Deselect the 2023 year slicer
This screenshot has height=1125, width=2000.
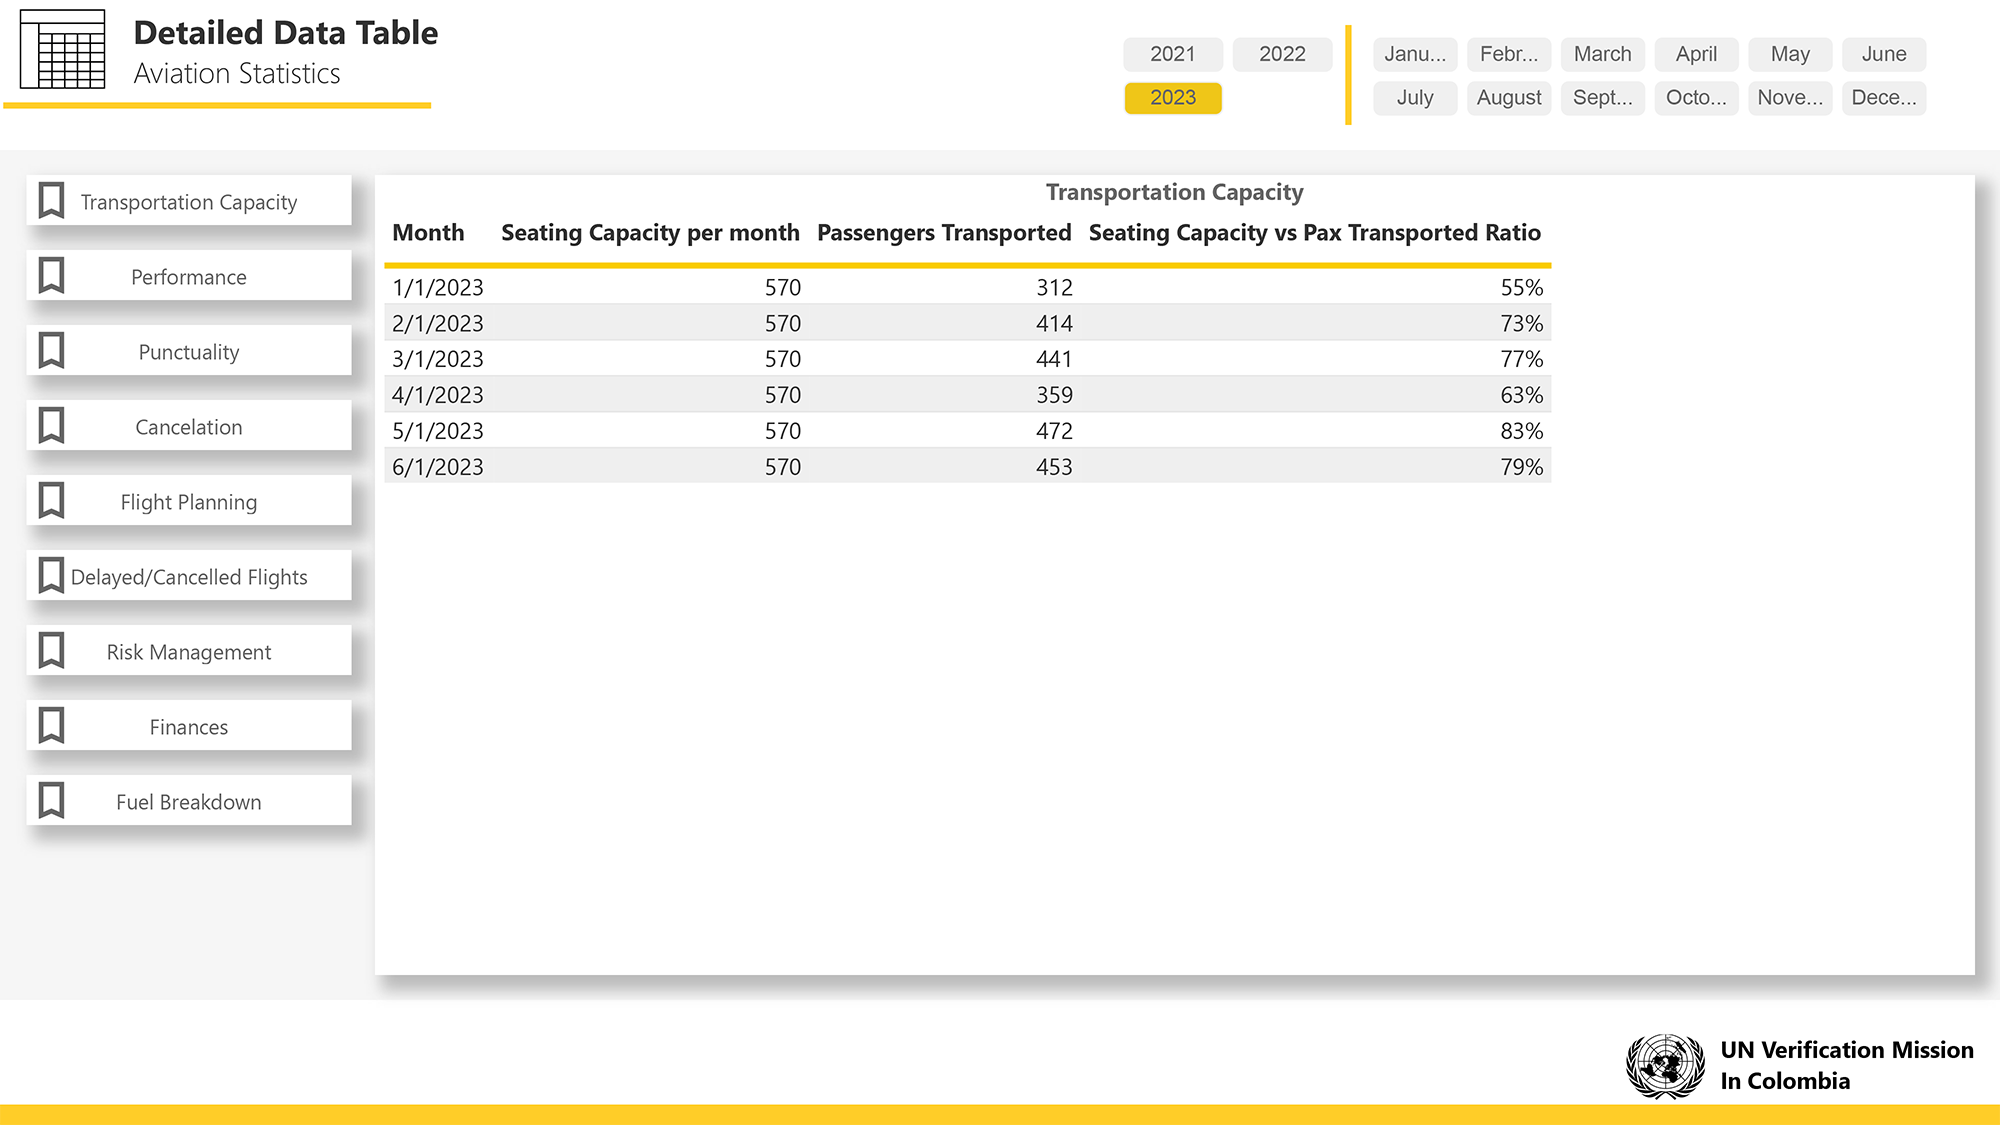click(x=1173, y=98)
